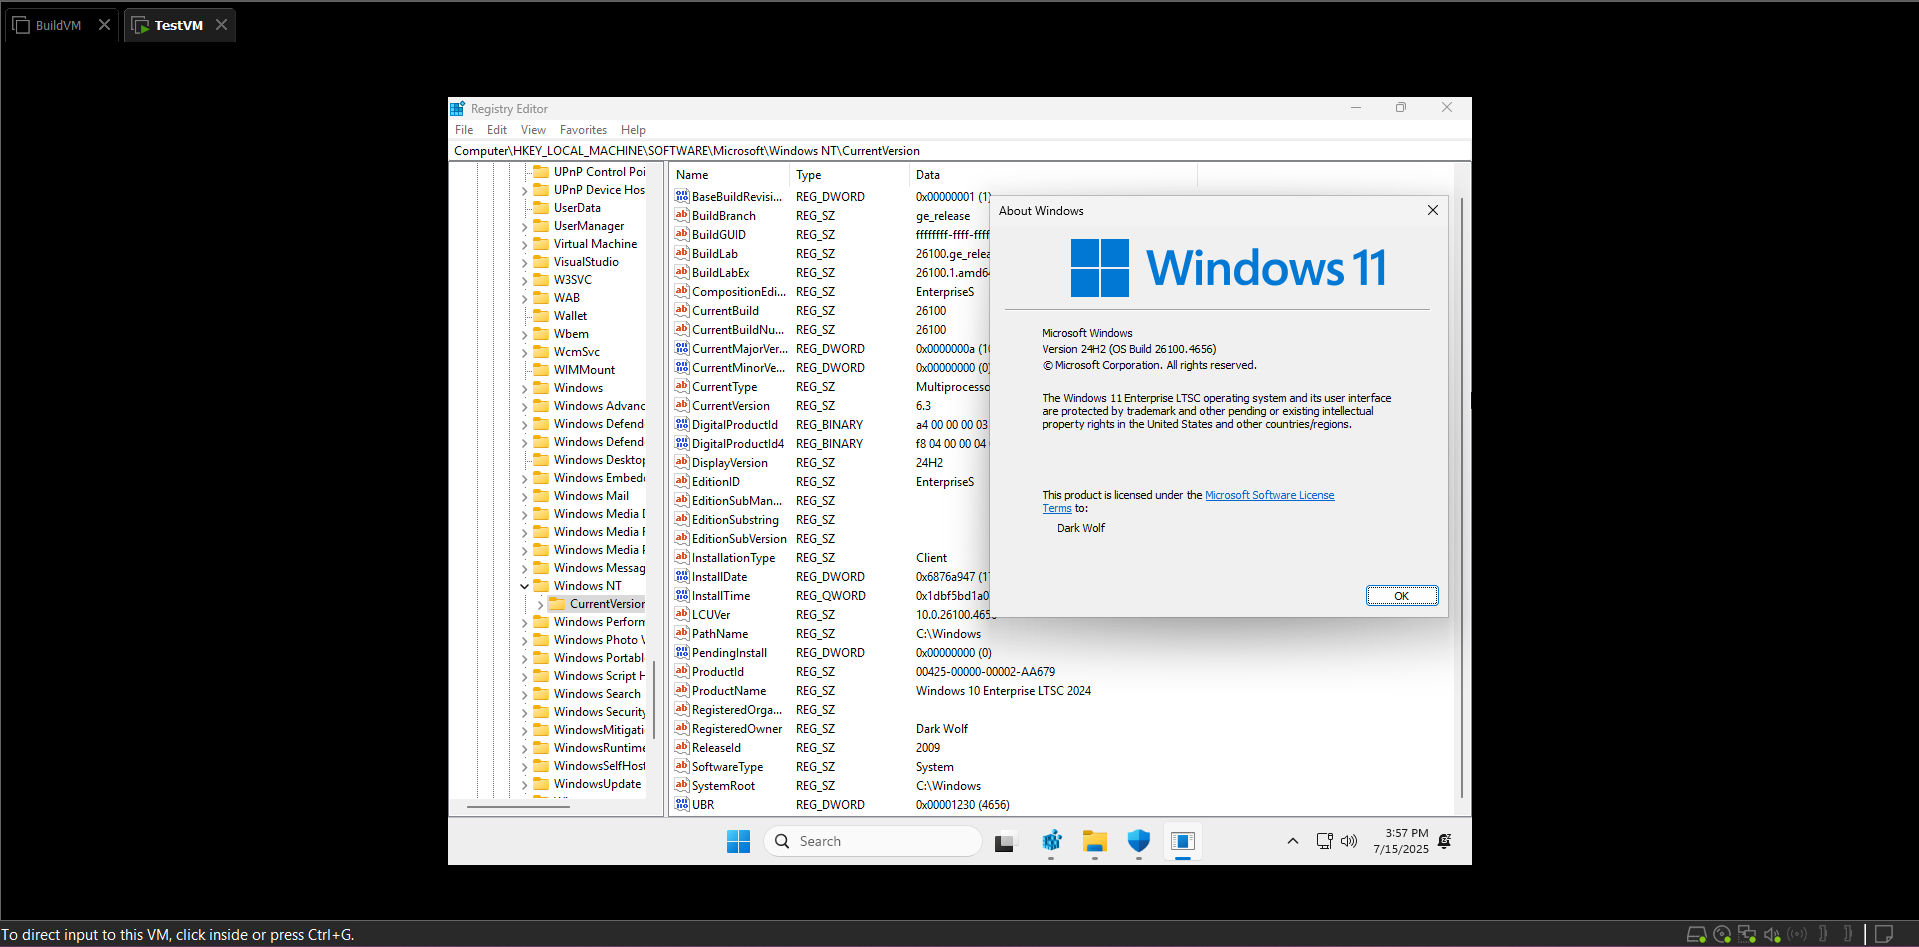Screen dimensions: 1919x947
Task: Open the network tray icon
Action: click(1324, 841)
